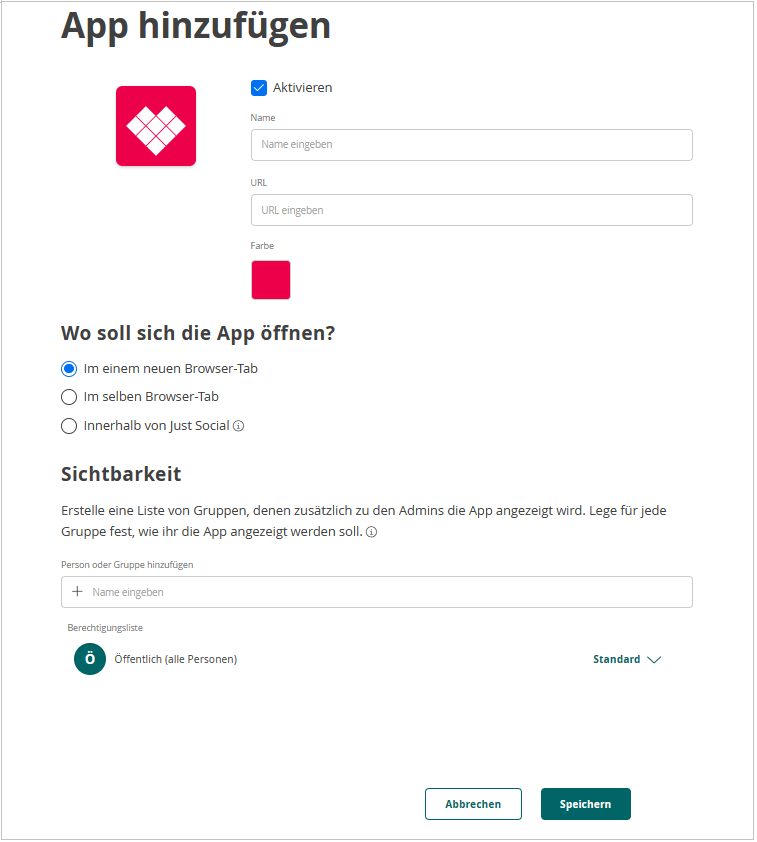
Task: Click the info icon after the Sichtbarkeit description
Action: point(371,532)
